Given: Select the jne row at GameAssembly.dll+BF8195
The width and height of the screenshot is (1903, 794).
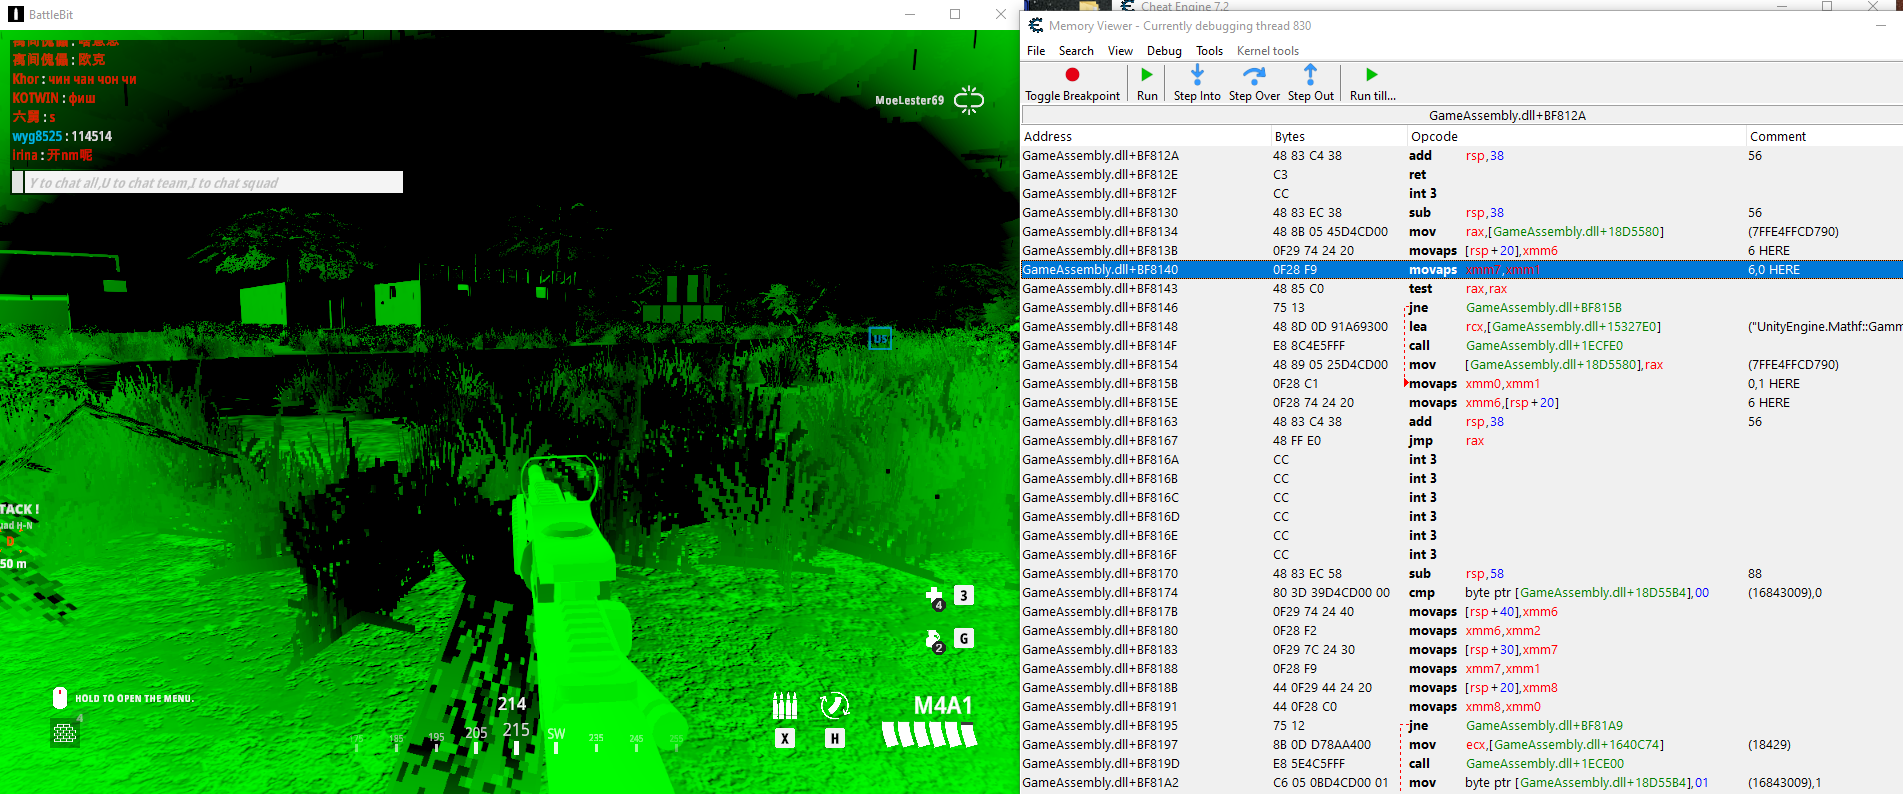Looking at the screenshot, I should pos(1462,726).
